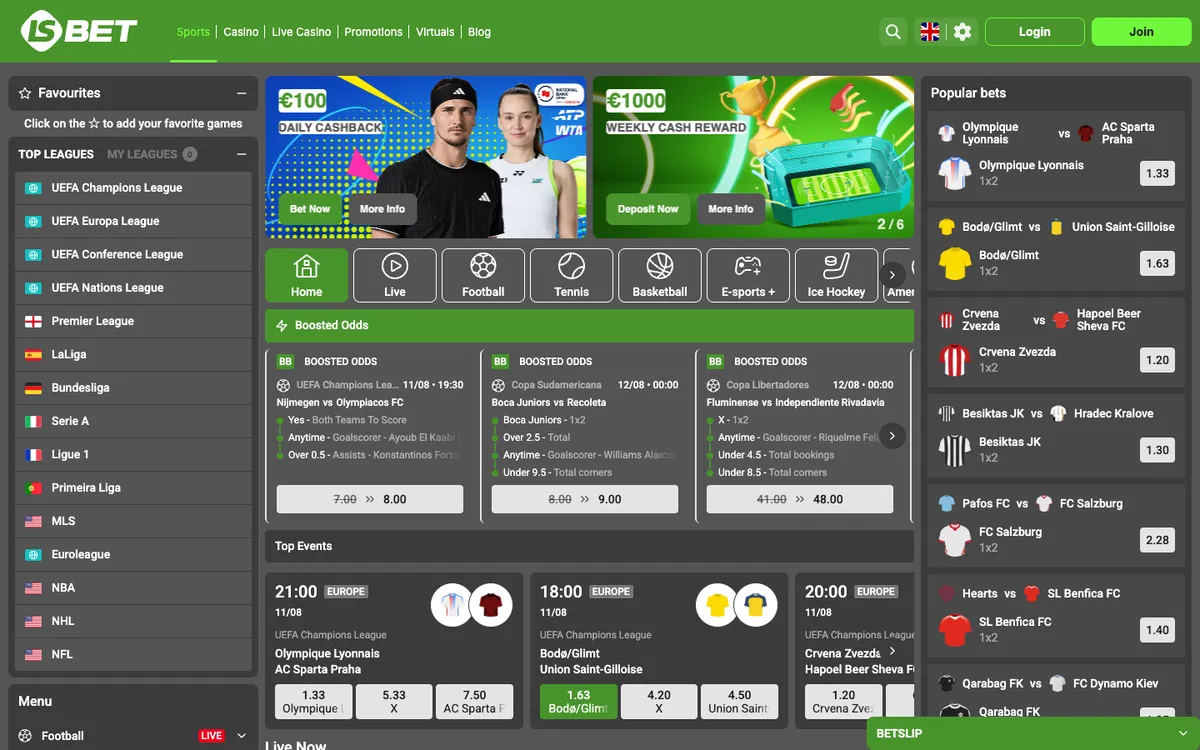The image size is (1200, 750).
Task: Switch to the My Leagues tab
Action: pyautogui.click(x=152, y=154)
